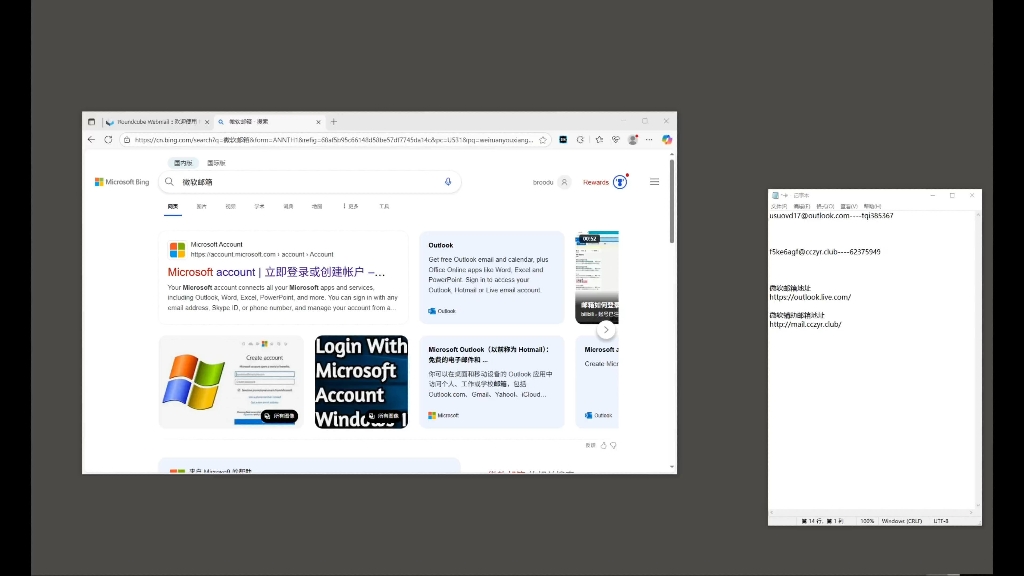Select the 学术 academic search tab
The width and height of the screenshot is (1024, 576).
[259, 206]
